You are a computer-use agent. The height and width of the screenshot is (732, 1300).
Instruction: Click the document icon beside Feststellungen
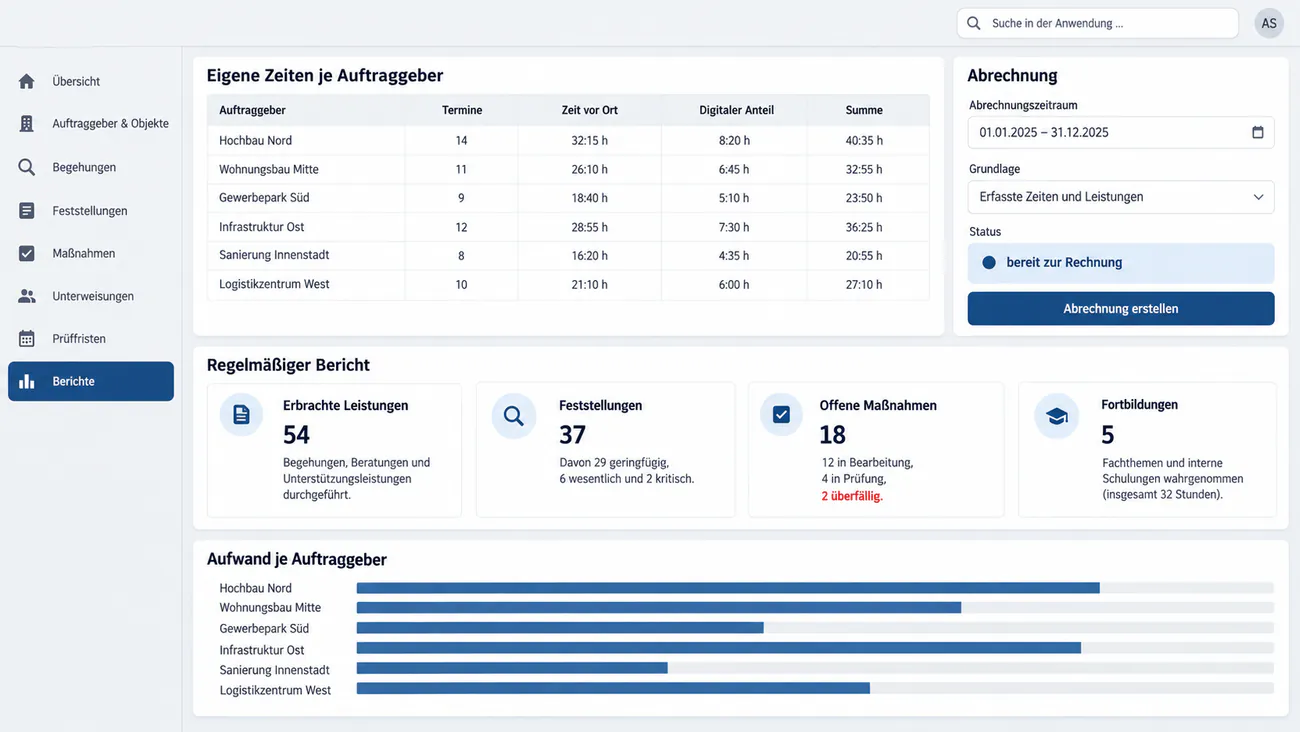point(27,211)
